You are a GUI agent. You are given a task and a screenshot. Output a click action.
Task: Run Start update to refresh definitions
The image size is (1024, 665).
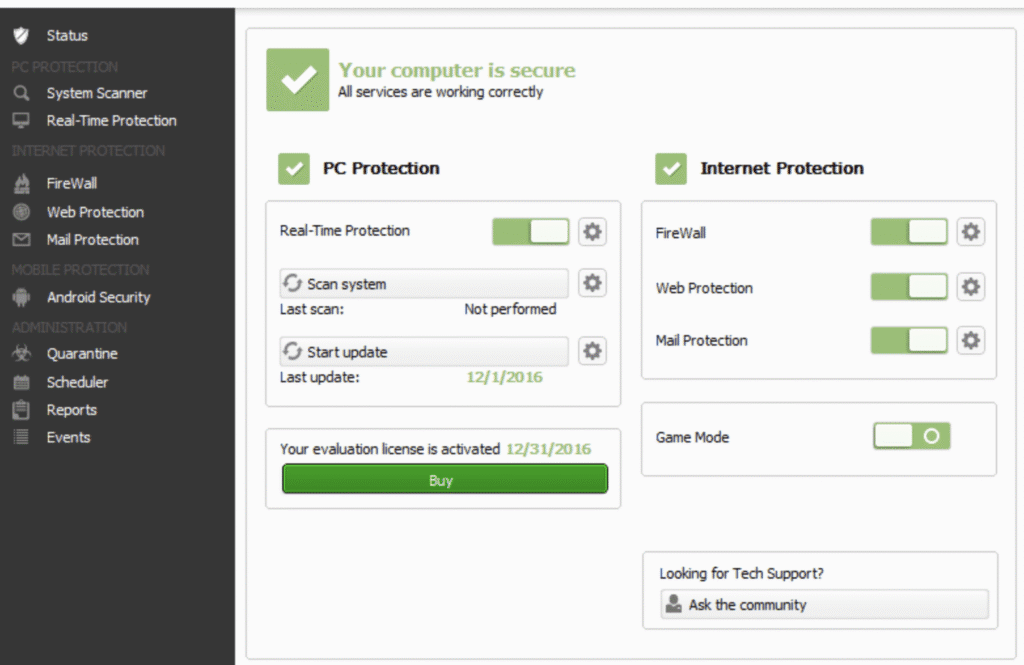tap(422, 351)
